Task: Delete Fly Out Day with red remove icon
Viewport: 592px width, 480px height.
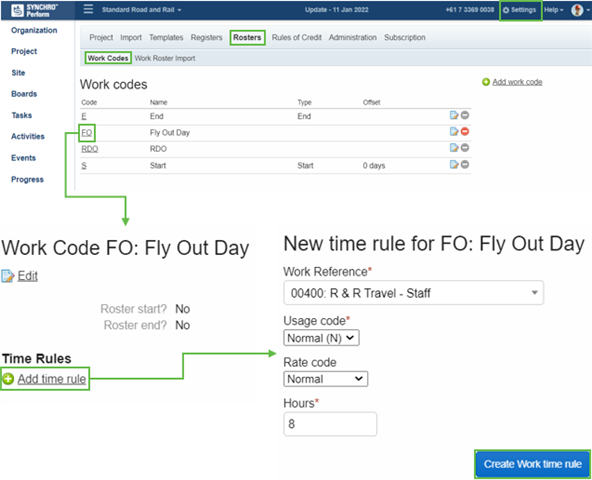Action: point(465,131)
